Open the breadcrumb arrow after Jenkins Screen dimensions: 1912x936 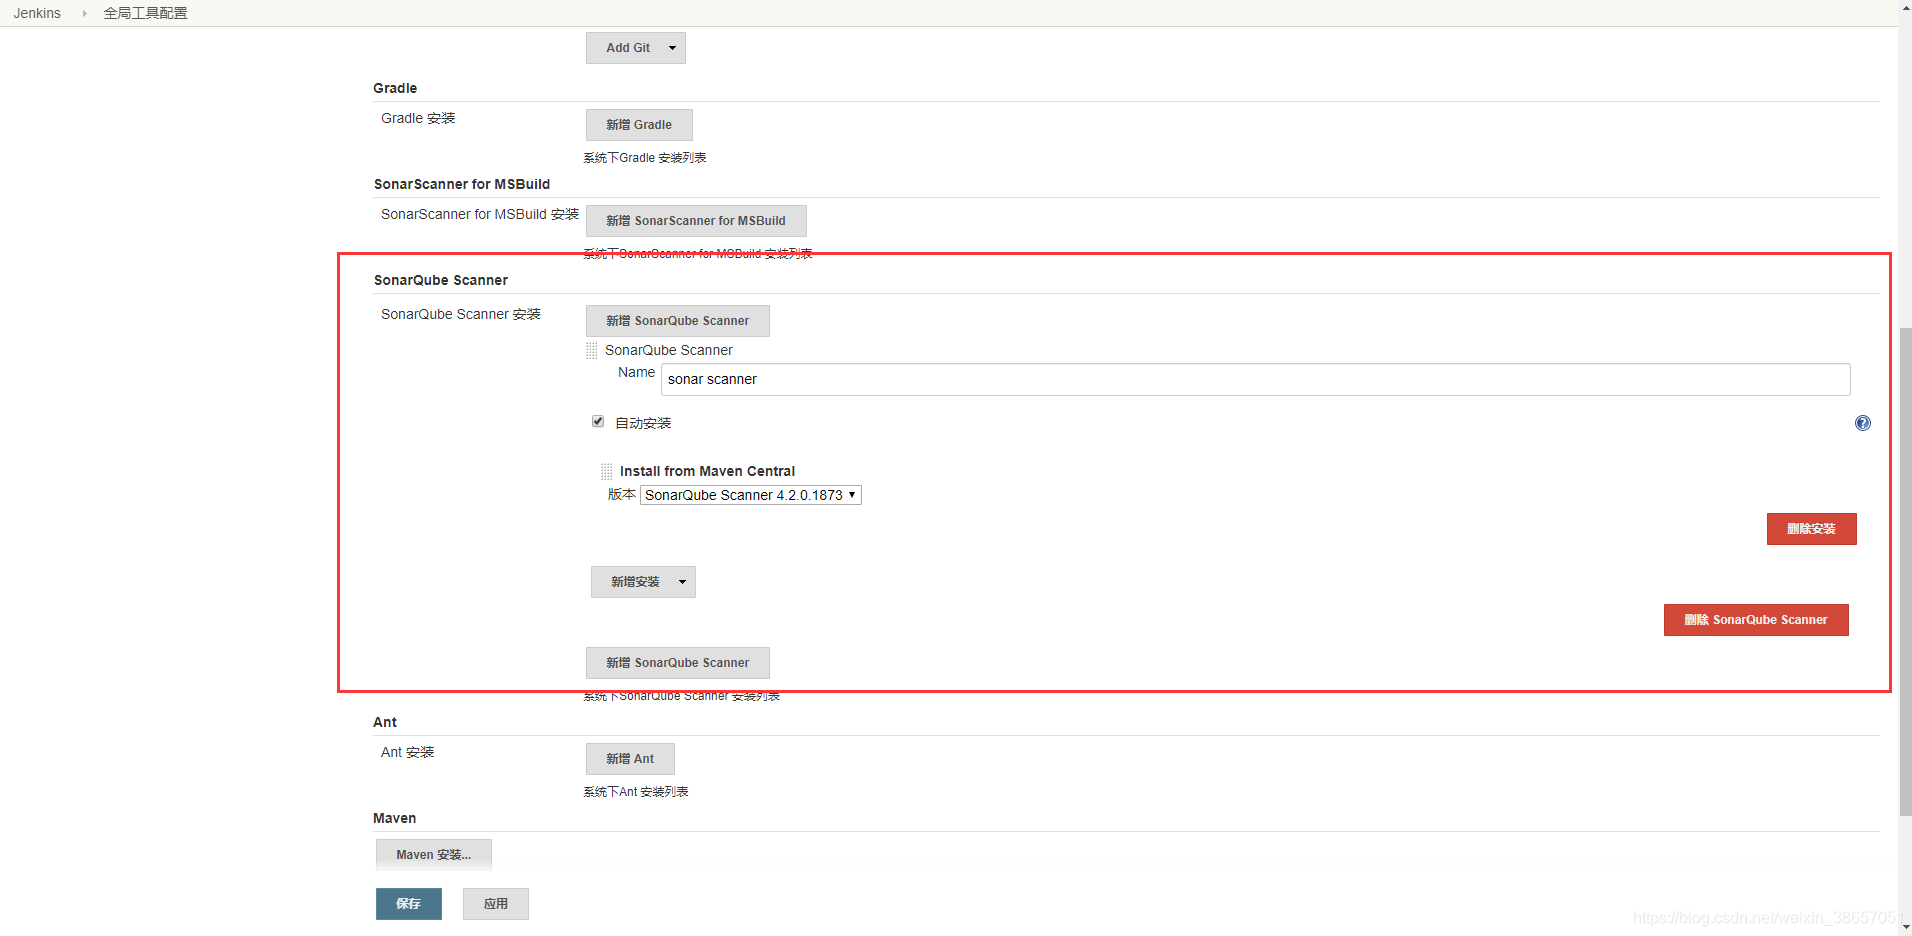point(84,13)
